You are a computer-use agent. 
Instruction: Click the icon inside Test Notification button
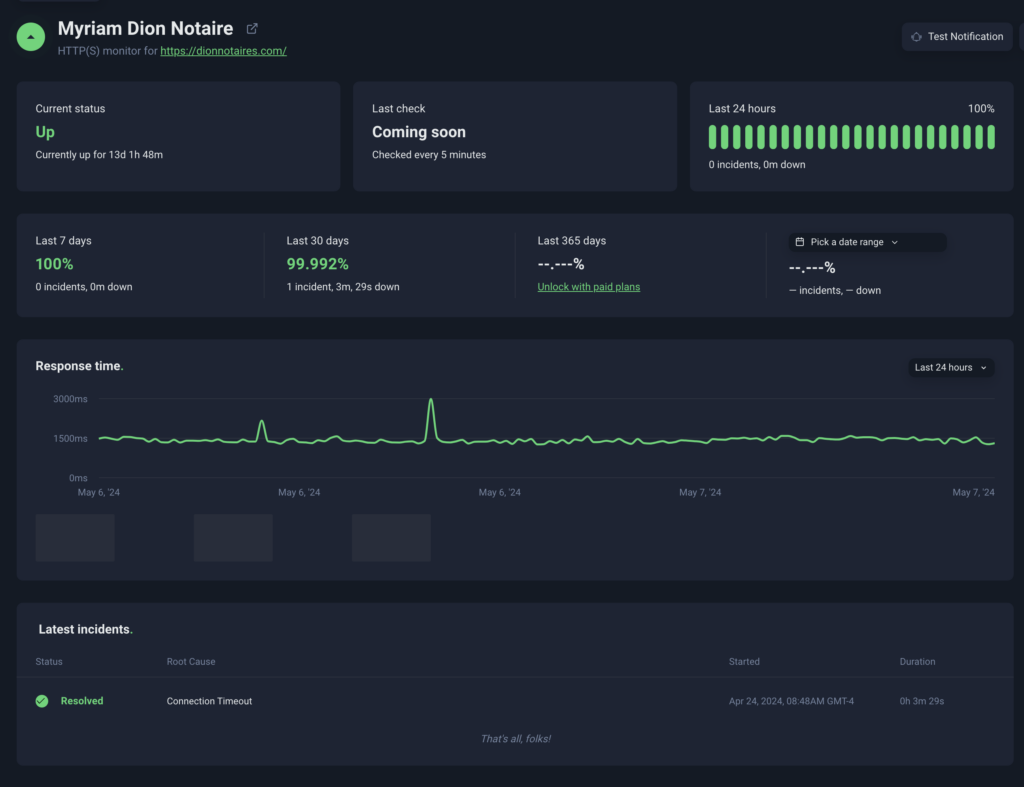(916, 37)
